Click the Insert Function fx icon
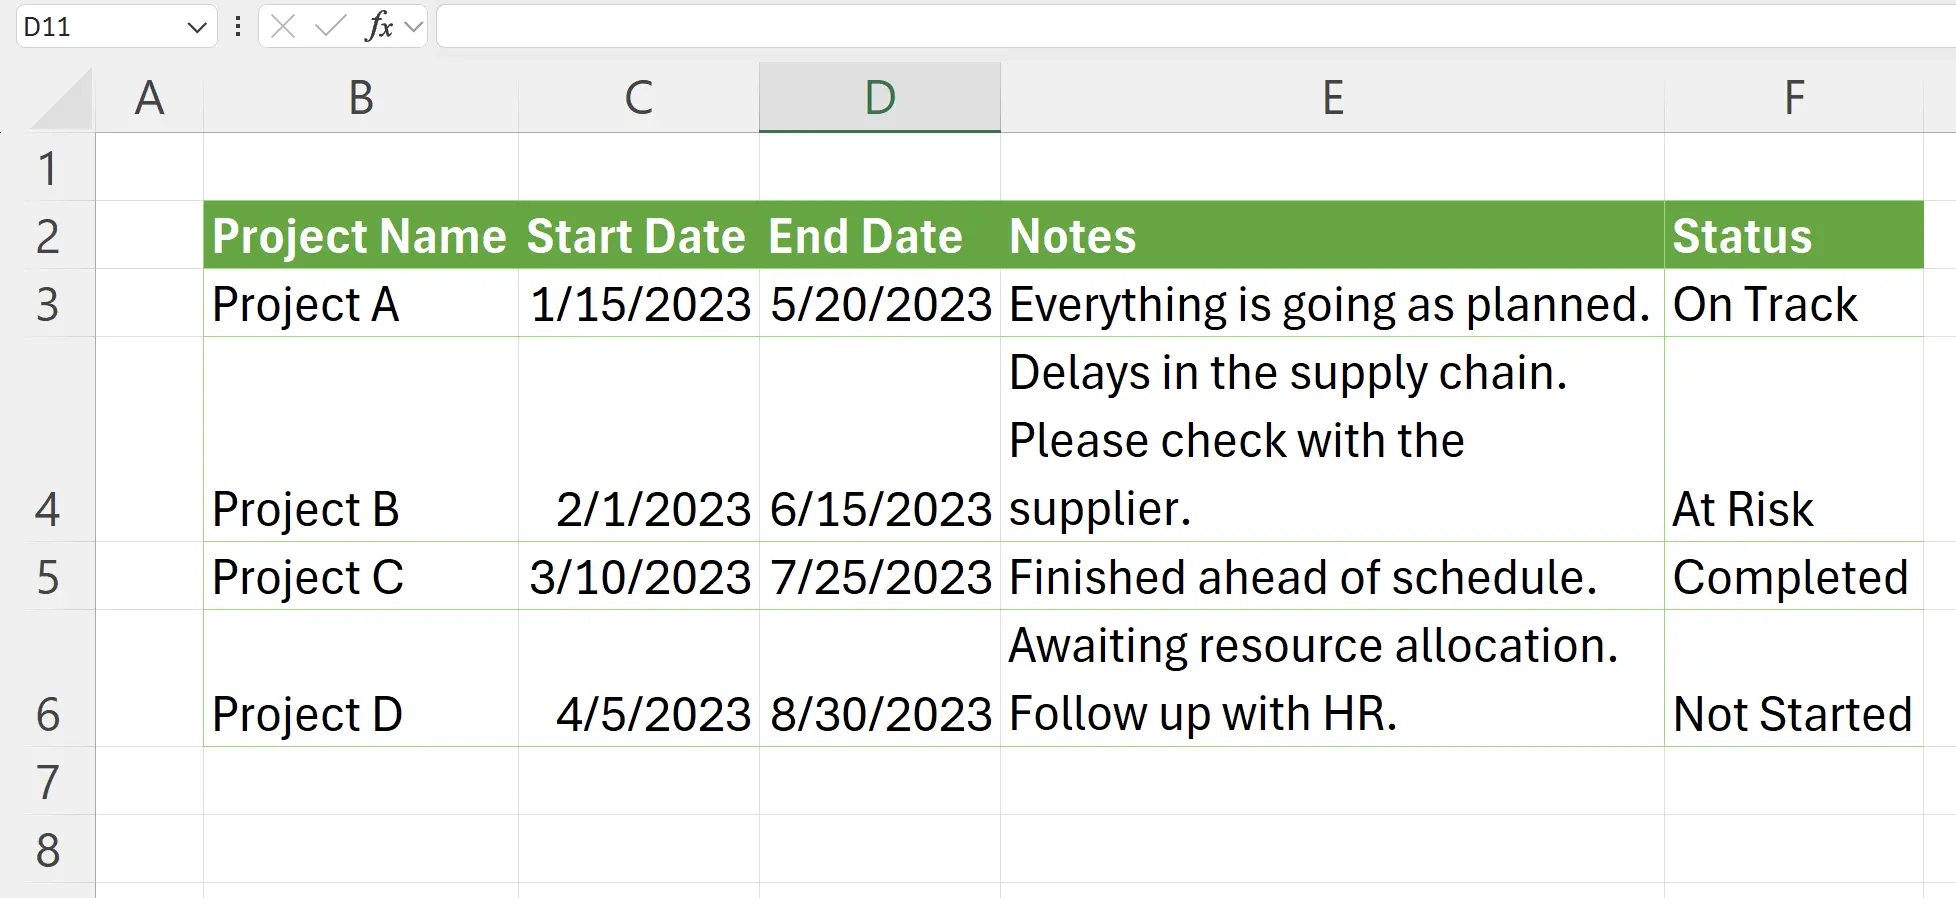Screen dimensions: 1956x898 tap(379, 27)
